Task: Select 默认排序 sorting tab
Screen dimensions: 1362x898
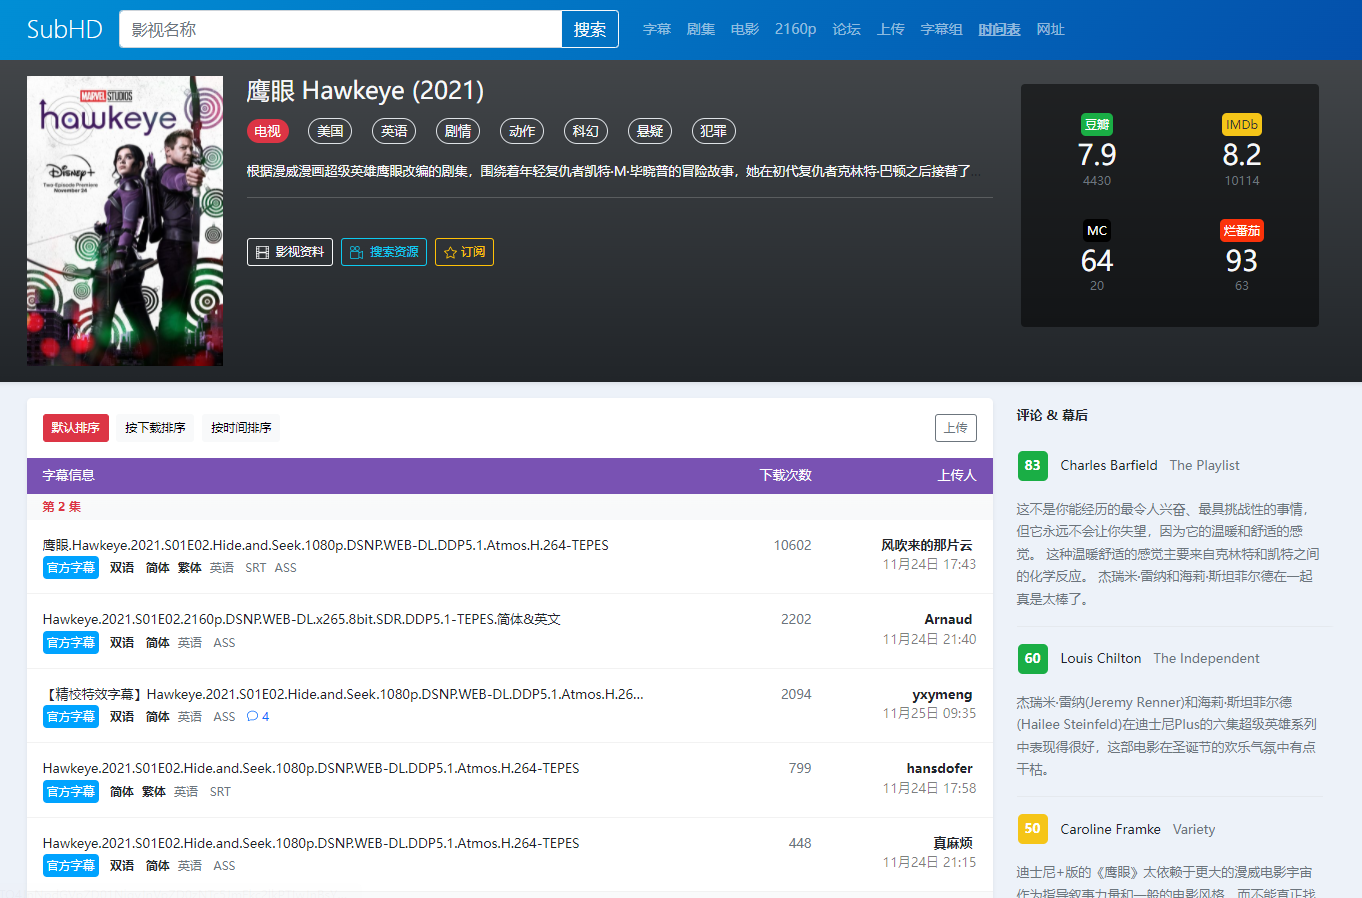Action: coord(76,428)
